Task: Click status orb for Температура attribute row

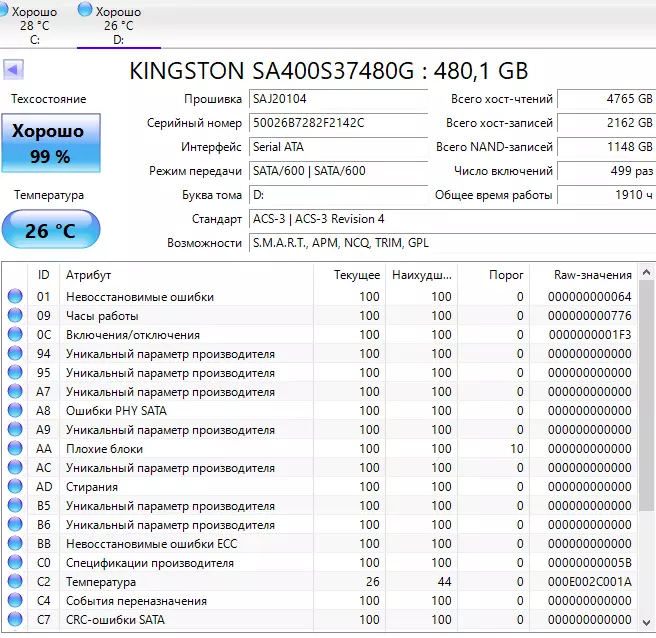Action: (x=15, y=582)
